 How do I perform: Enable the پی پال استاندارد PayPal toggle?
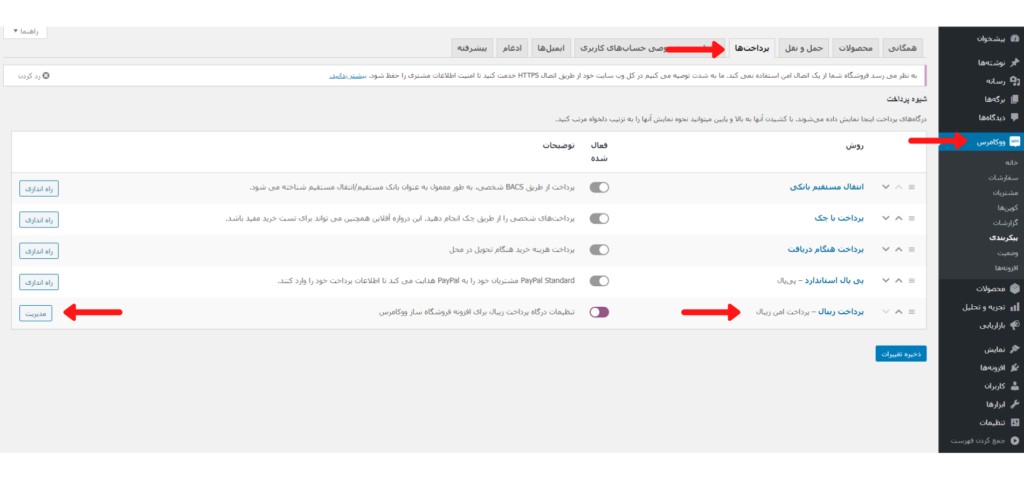pos(599,281)
